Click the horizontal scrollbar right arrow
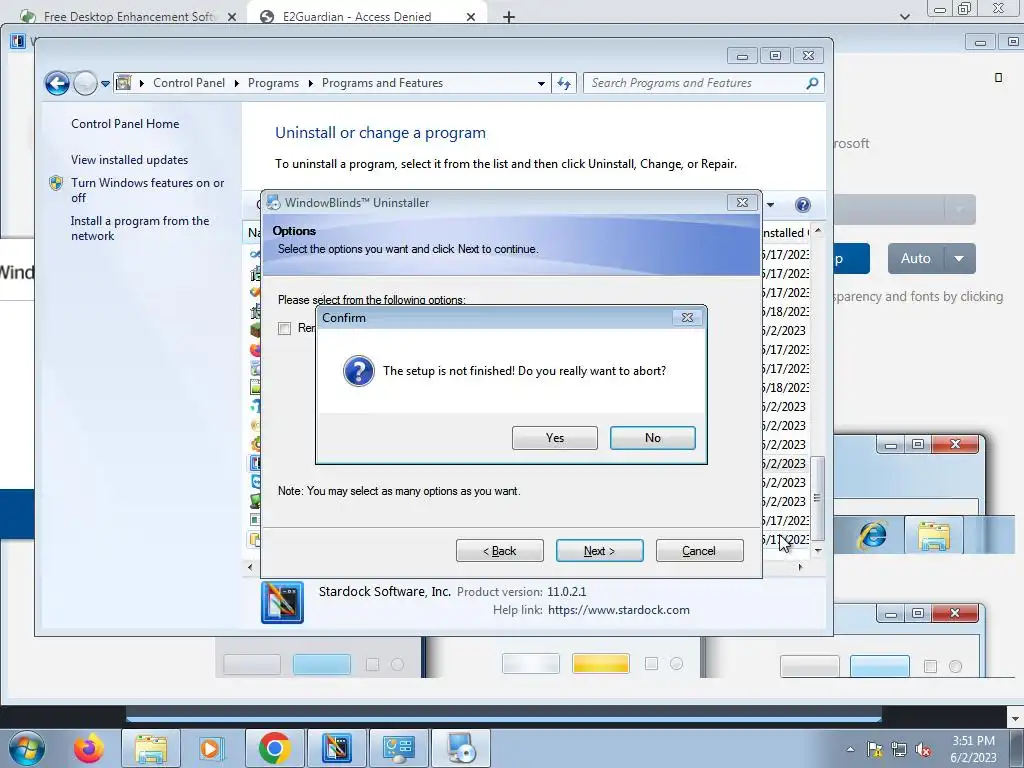 click(x=801, y=567)
